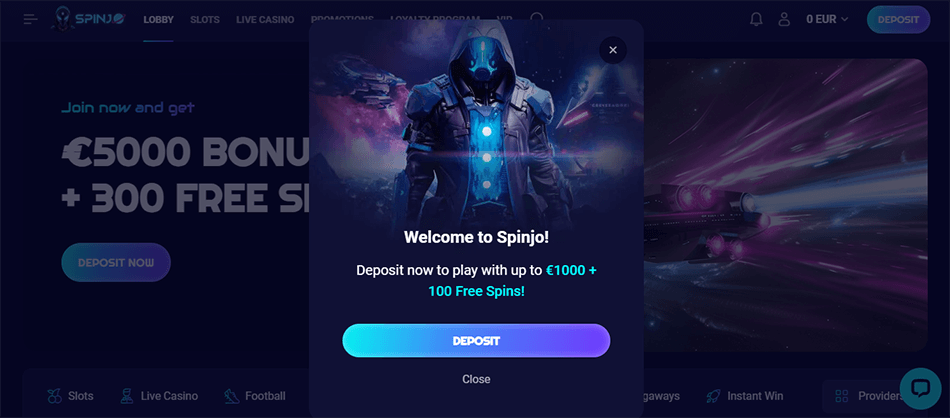950x418 pixels.
Task: Switch to the Lobby tab
Action: pyautogui.click(x=159, y=19)
